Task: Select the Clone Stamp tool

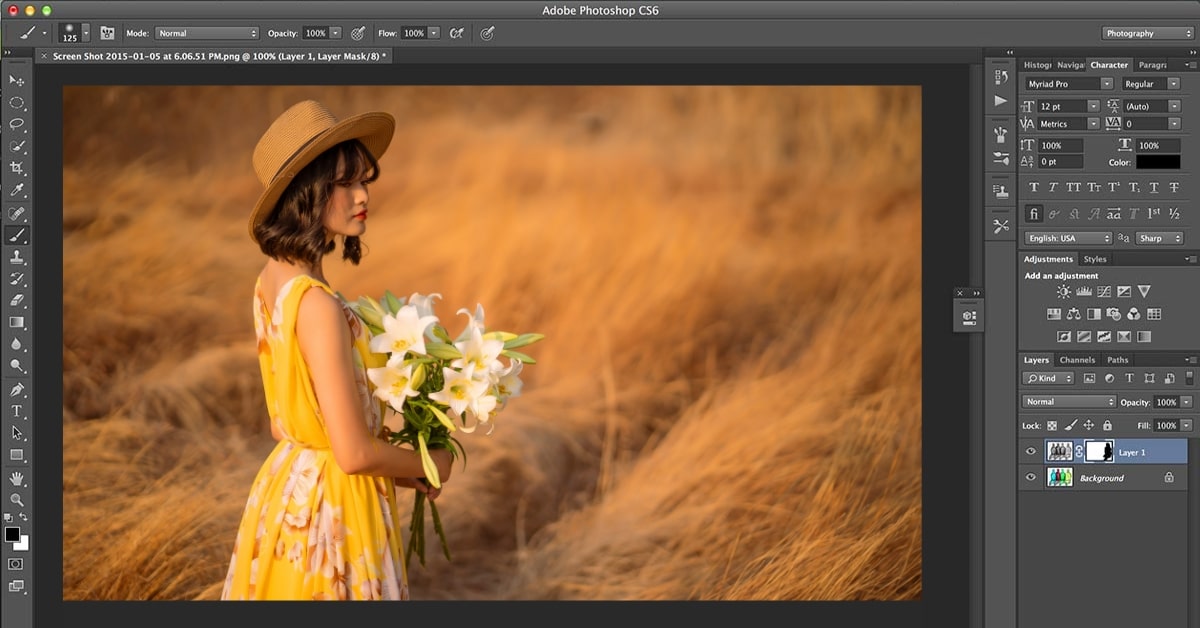Action: point(17,258)
